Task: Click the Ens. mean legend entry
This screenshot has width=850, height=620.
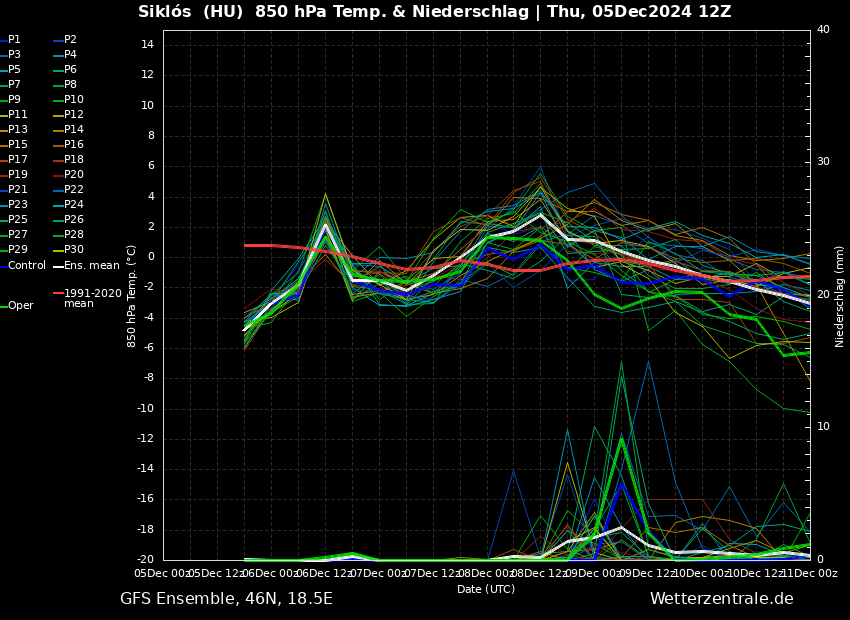Action: (x=91, y=266)
